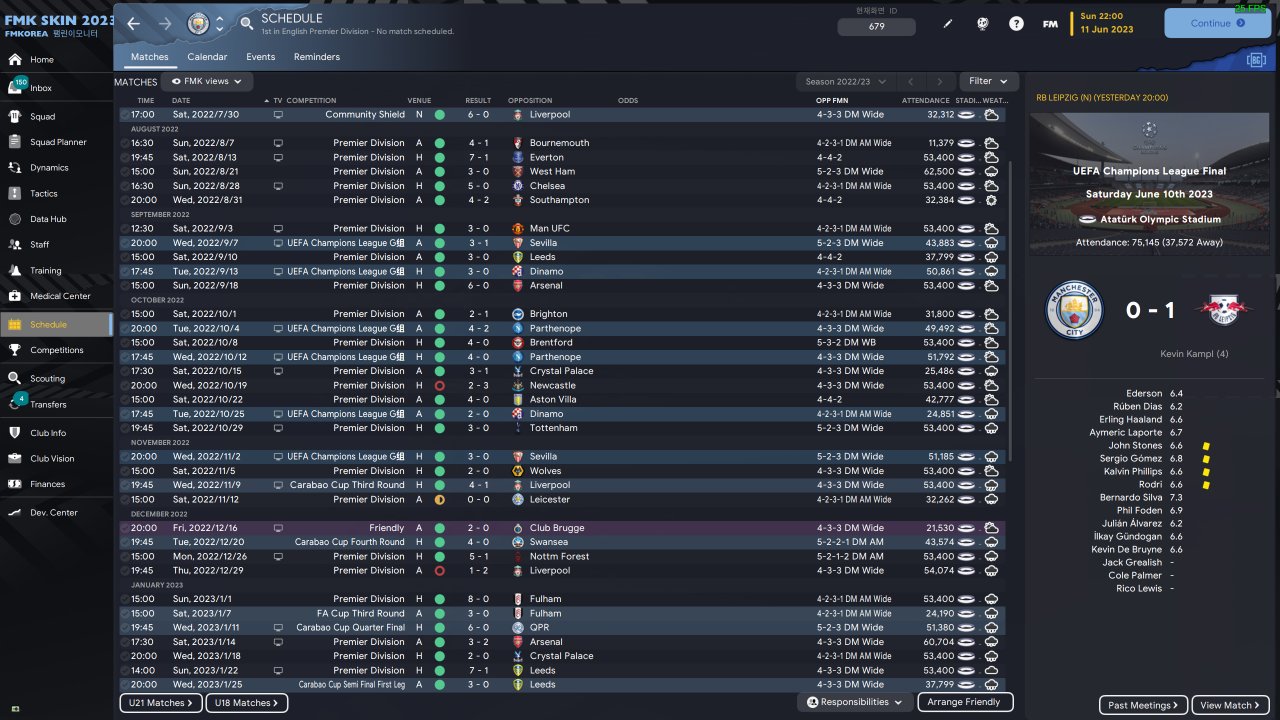Switch to the Events tab
Viewport: 1280px width, 720px height.
260,57
